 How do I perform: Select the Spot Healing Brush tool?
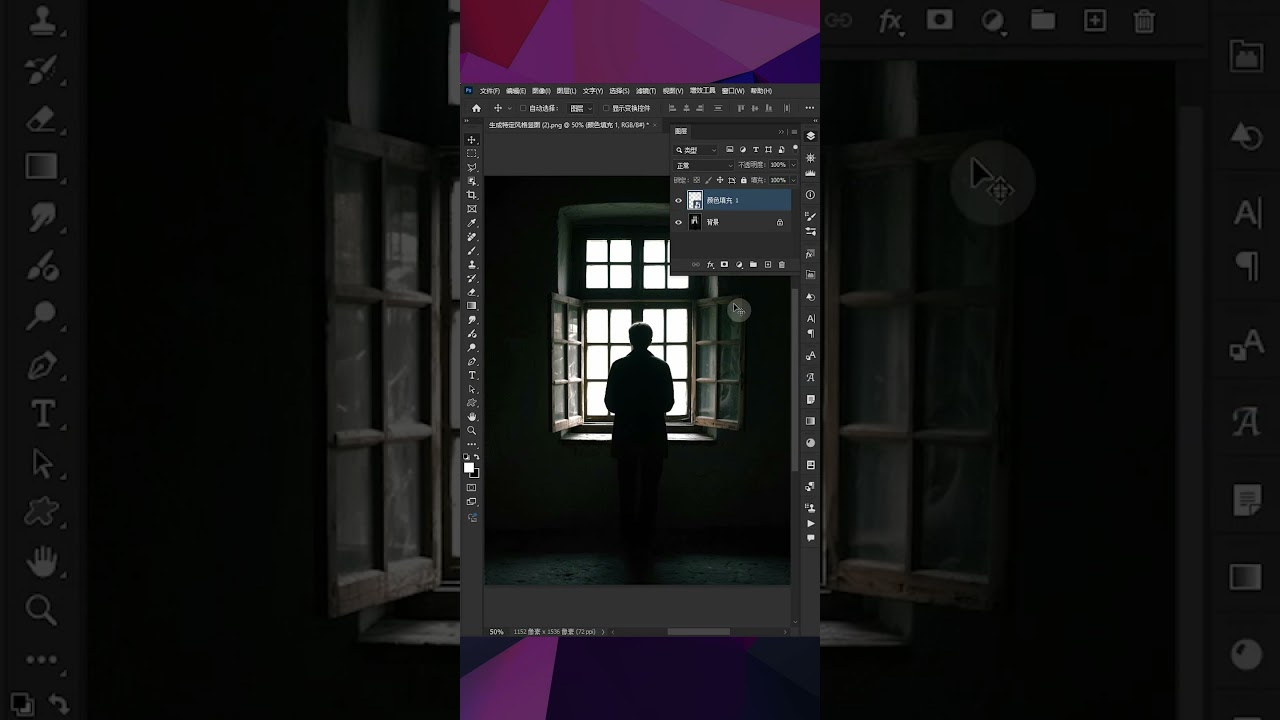pos(471,237)
